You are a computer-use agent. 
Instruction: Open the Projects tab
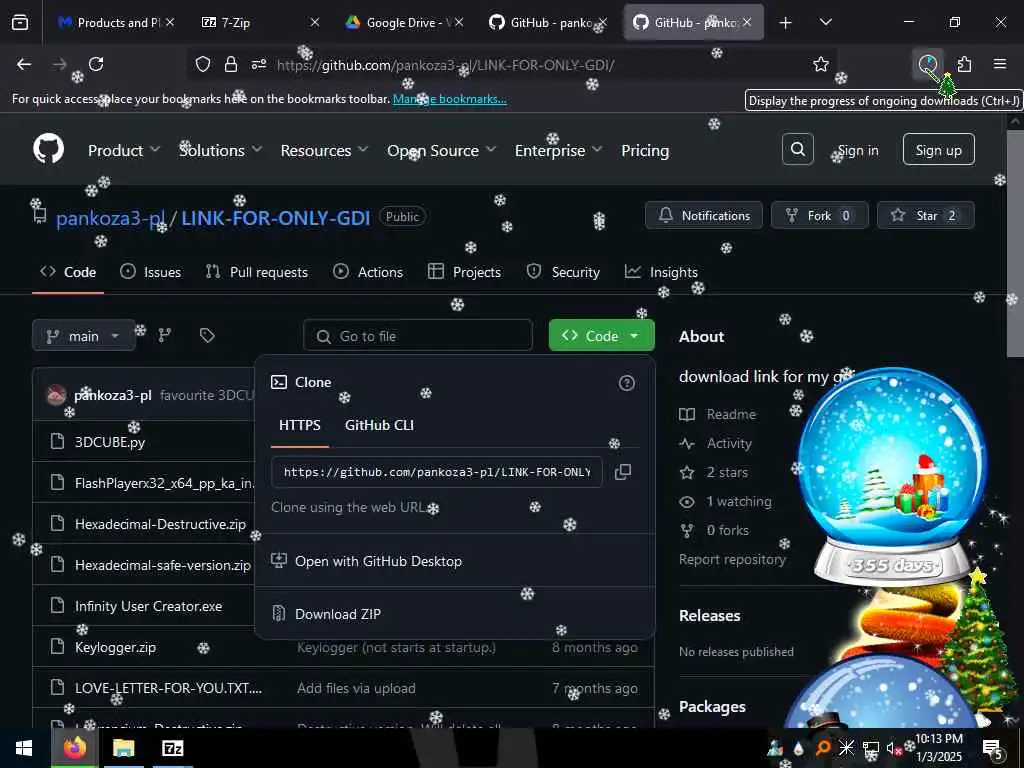tap(464, 272)
